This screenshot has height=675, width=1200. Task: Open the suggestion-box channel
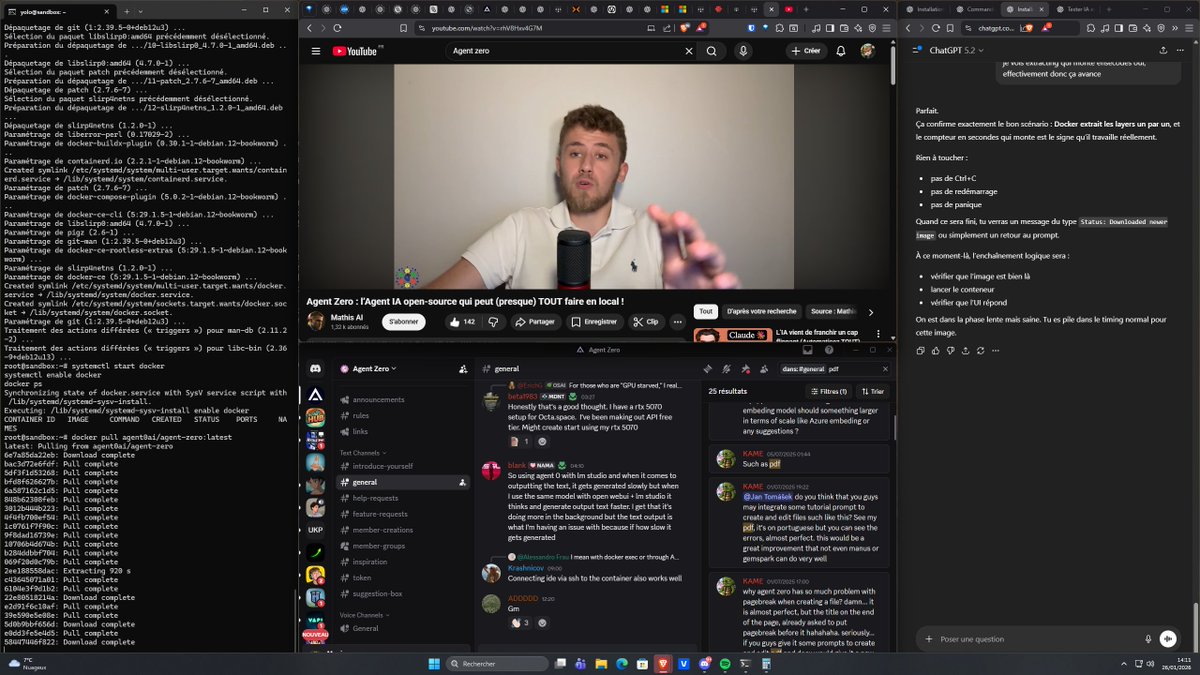pyautogui.click(x=377, y=593)
